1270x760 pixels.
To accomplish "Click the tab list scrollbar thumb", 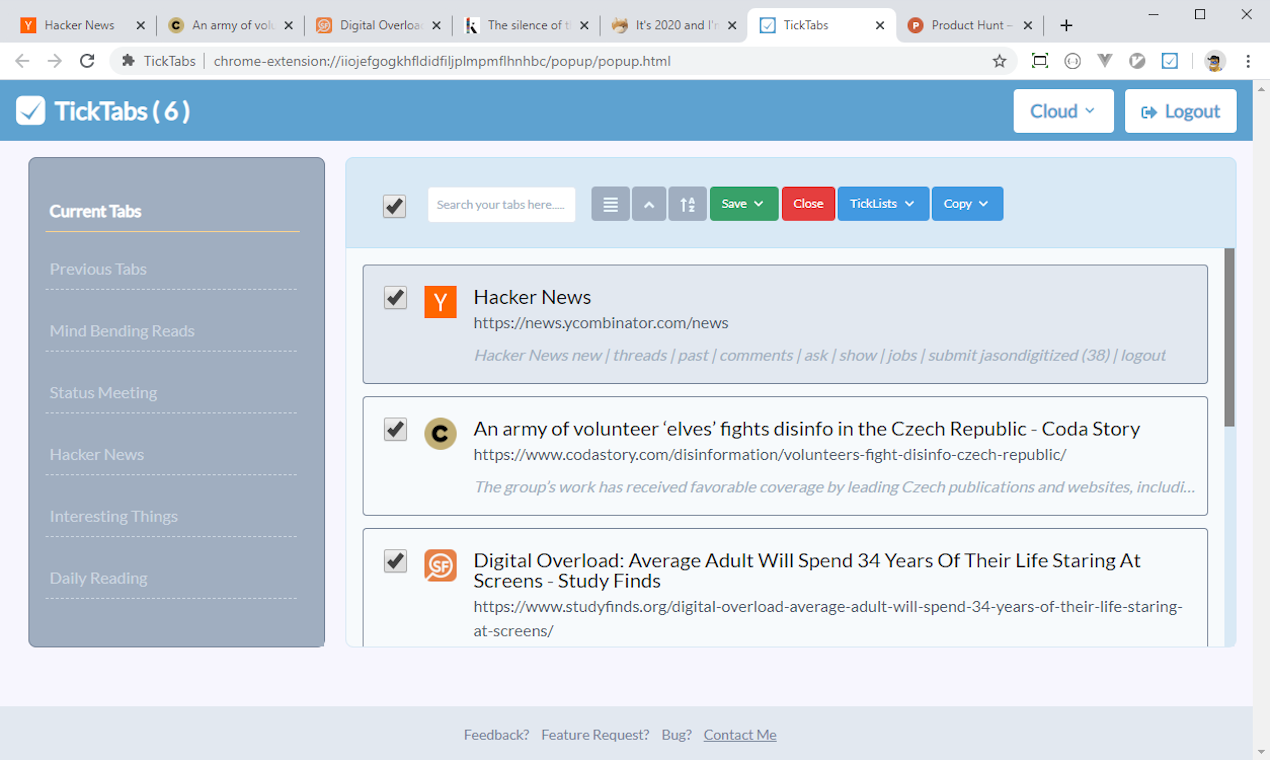I will pyautogui.click(x=1230, y=337).
